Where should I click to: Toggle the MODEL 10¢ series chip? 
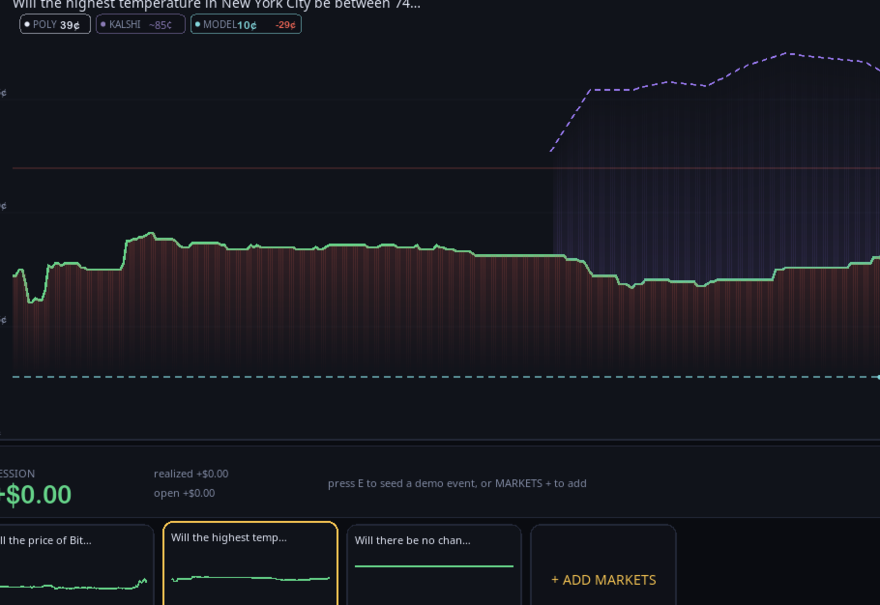246,24
